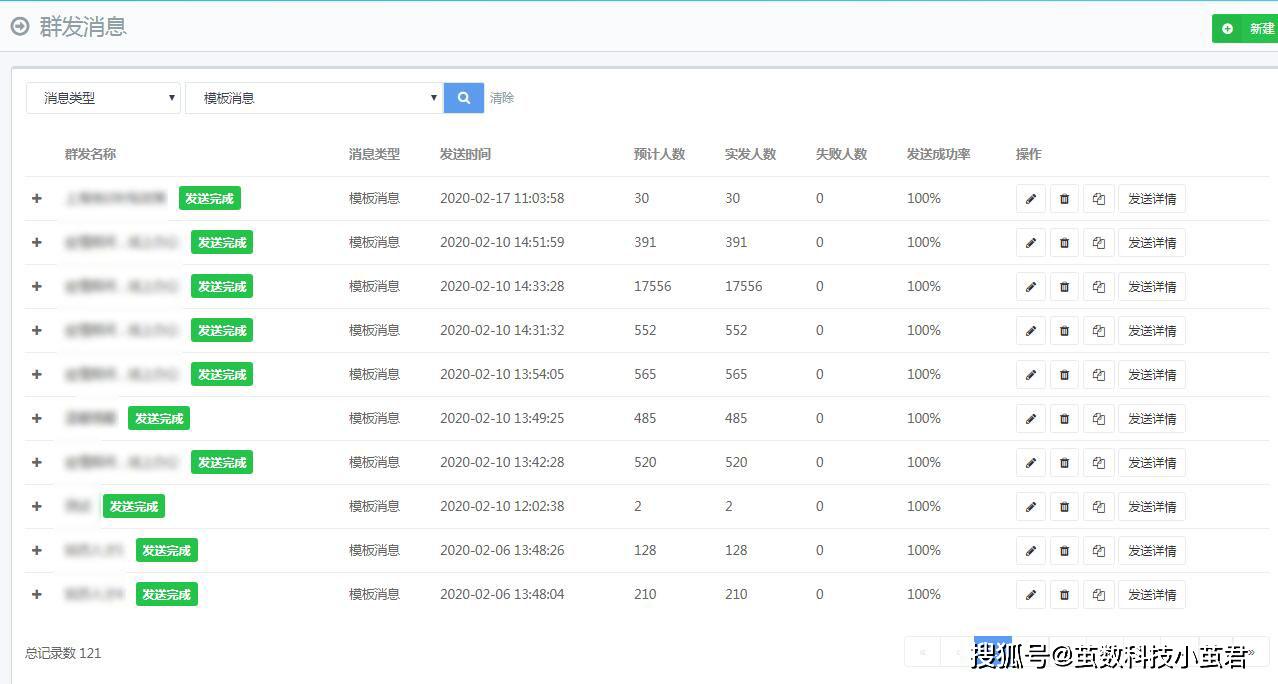Click the delete icon on the 12:02:38 row

coord(1064,506)
